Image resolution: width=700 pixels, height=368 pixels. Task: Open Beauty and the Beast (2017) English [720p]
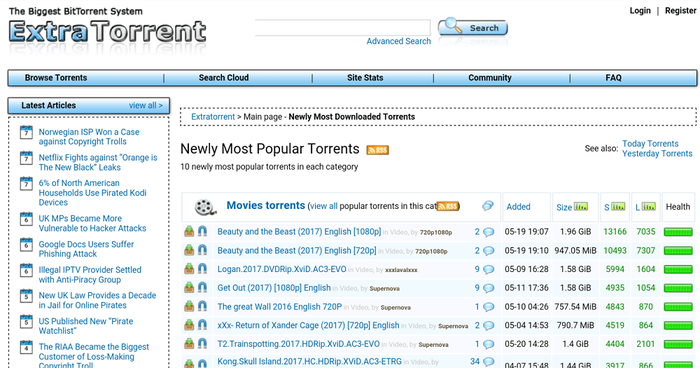(x=297, y=250)
